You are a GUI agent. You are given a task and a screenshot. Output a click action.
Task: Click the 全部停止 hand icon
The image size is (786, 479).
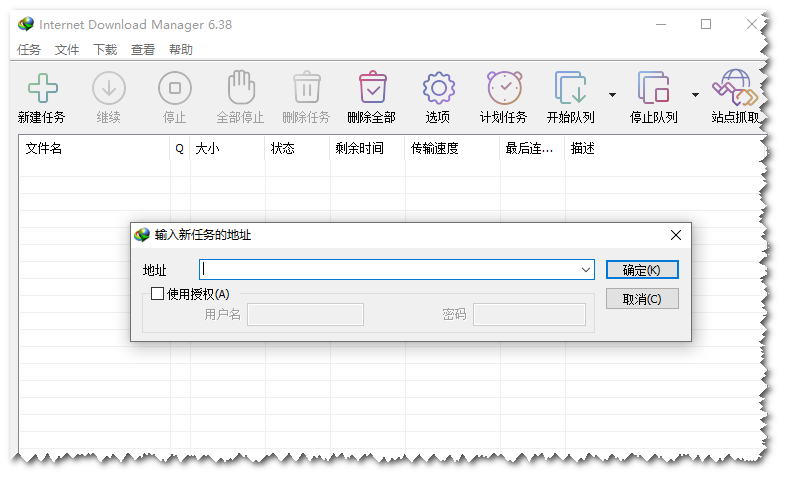[x=241, y=87]
